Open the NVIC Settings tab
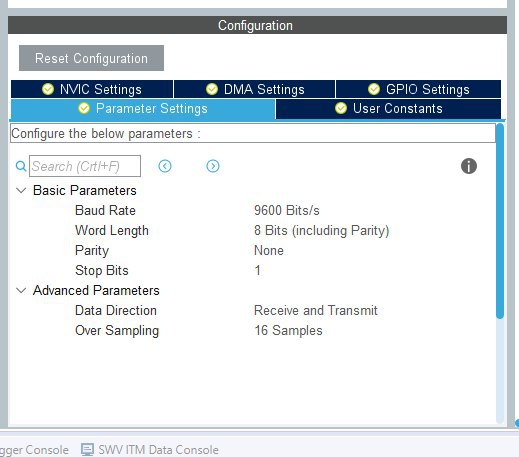The height and width of the screenshot is (457, 519). pyautogui.click(x=92, y=89)
